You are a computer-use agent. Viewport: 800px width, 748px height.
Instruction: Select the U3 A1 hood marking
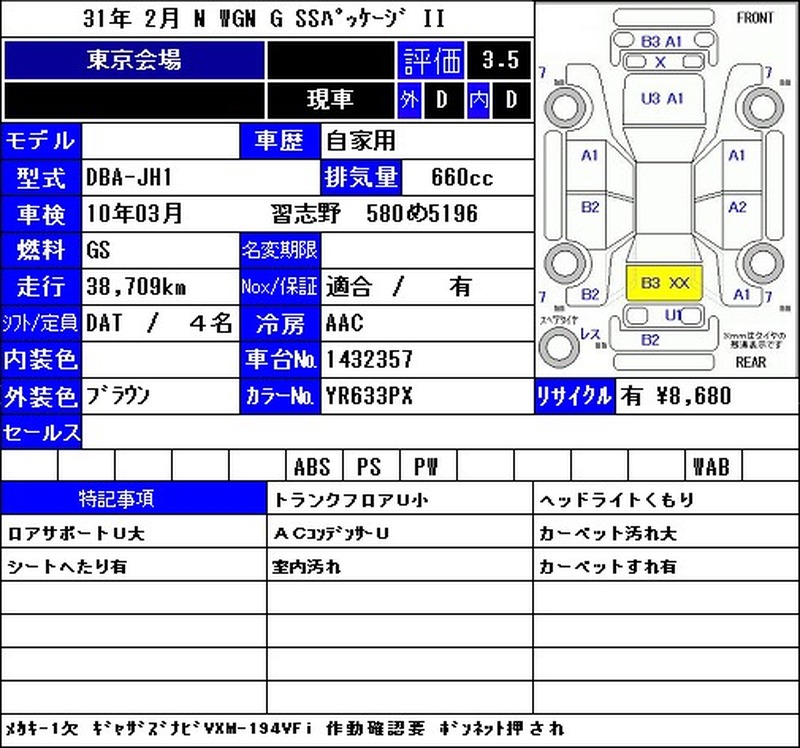pos(662,98)
